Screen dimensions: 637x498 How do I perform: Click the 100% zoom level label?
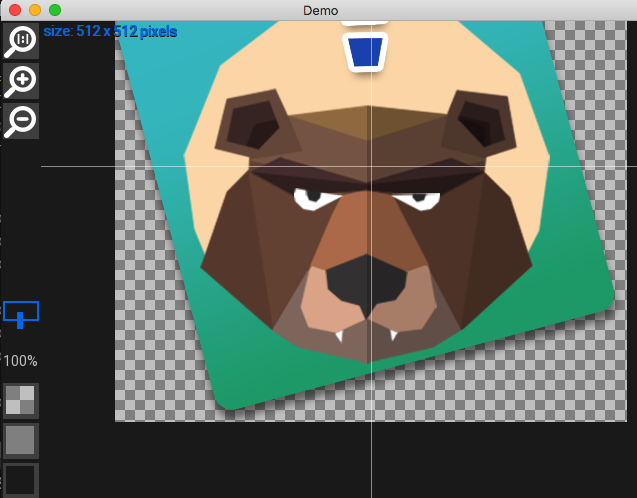pos(21,361)
